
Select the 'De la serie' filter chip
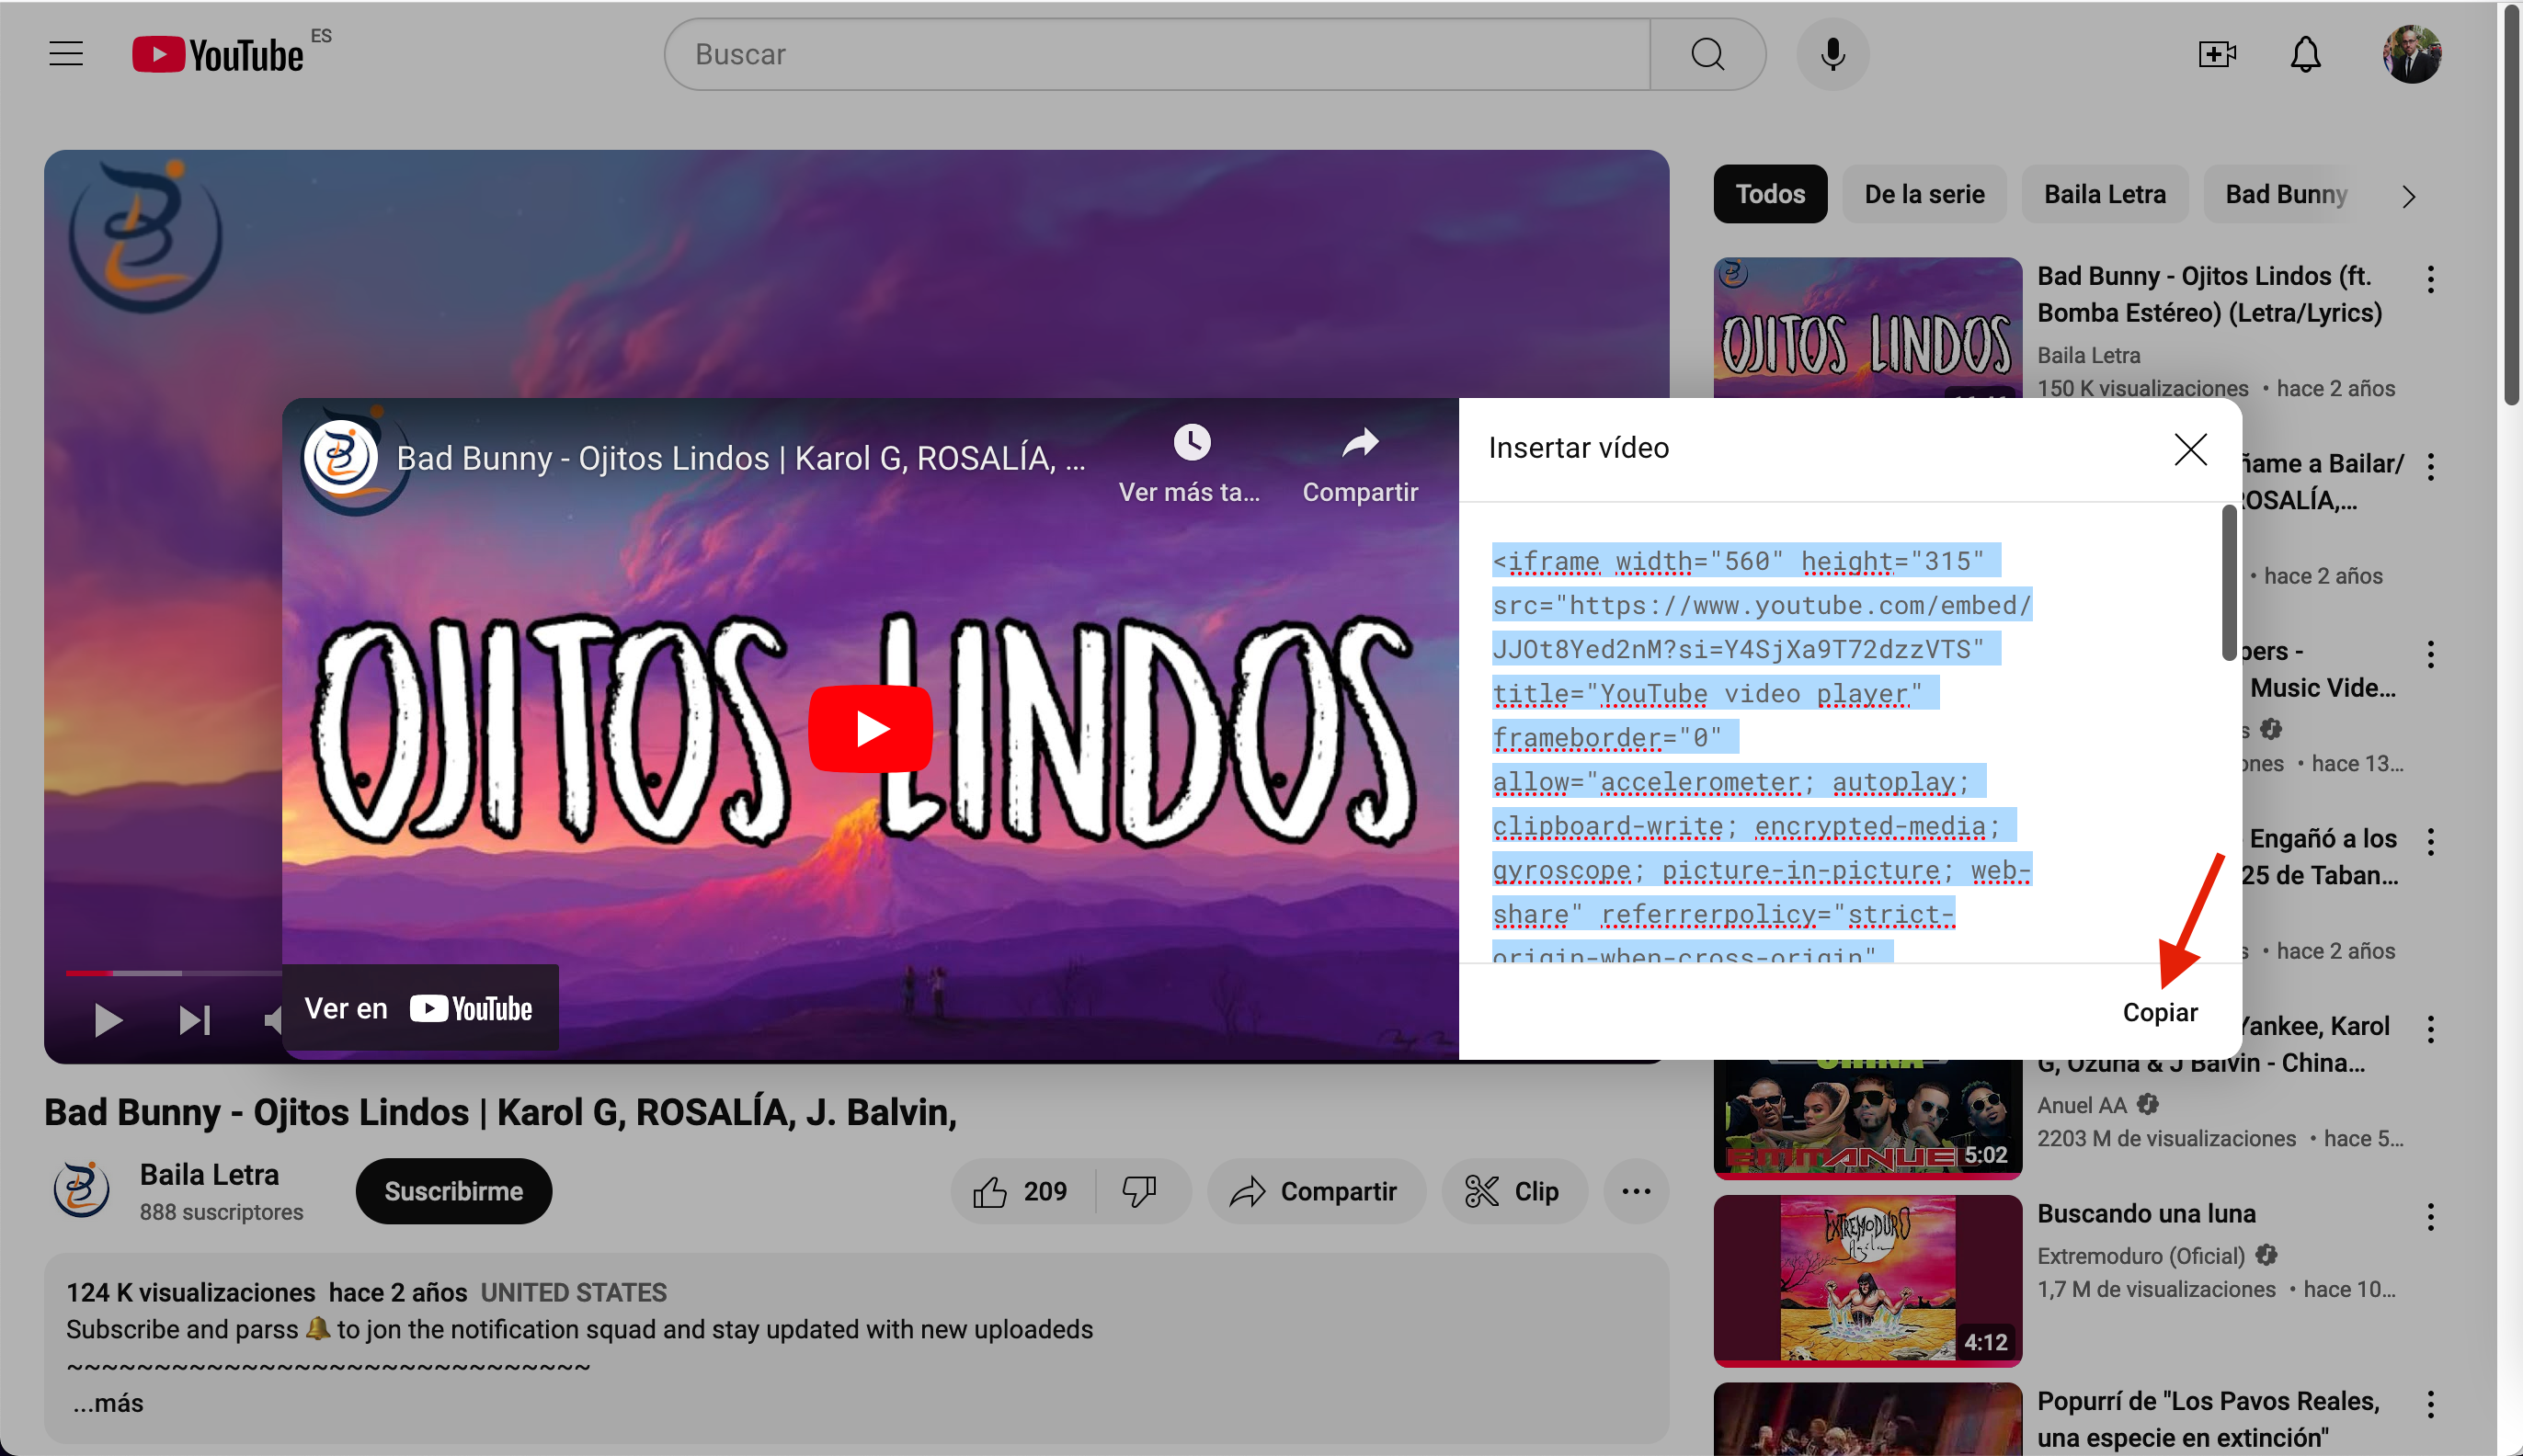point(1923,194)
